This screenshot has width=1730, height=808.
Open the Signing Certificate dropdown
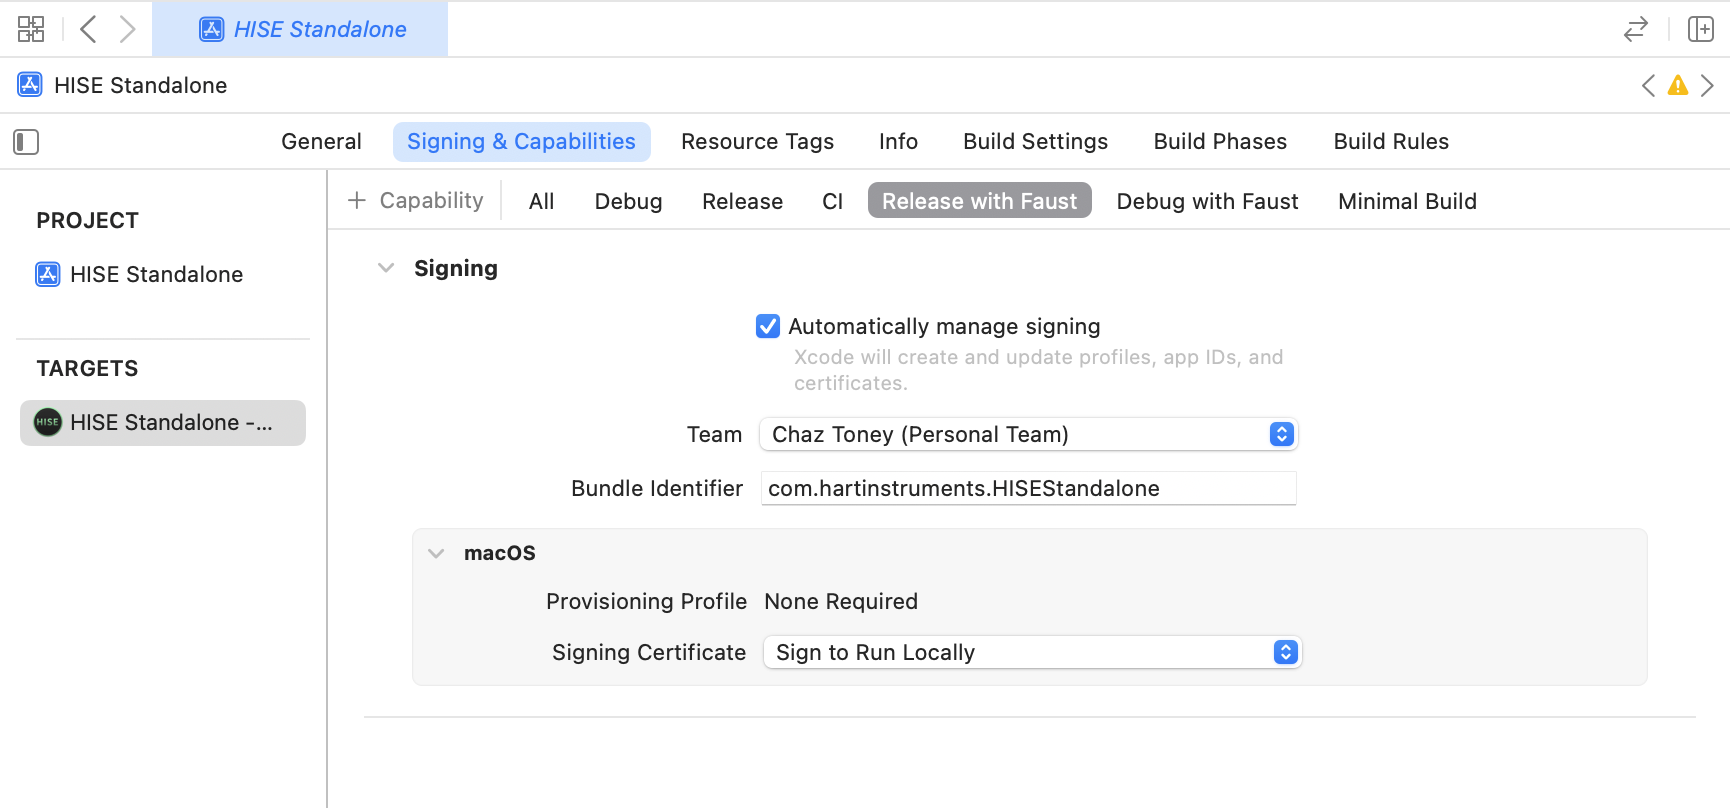[1032, 652]
